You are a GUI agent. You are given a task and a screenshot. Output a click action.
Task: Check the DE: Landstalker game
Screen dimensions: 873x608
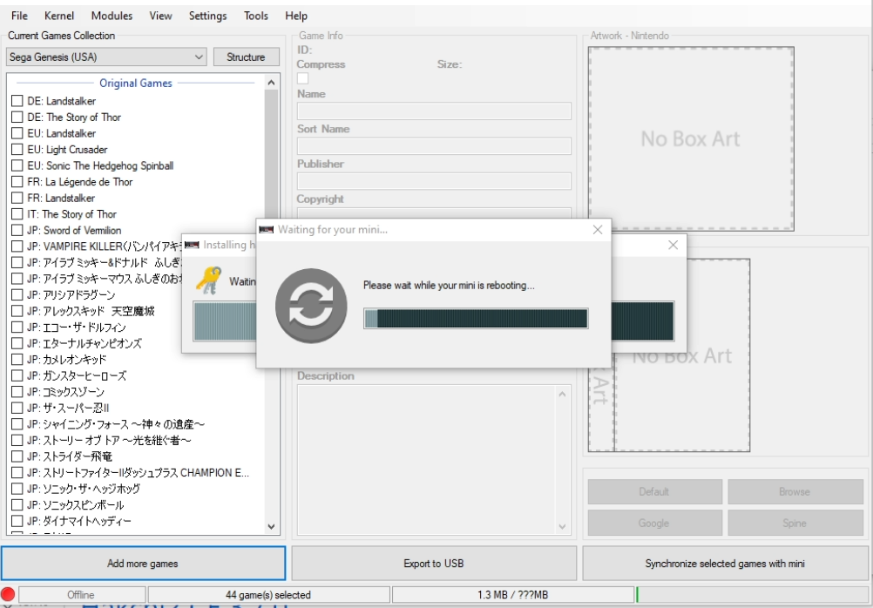[x=17, y=101]
